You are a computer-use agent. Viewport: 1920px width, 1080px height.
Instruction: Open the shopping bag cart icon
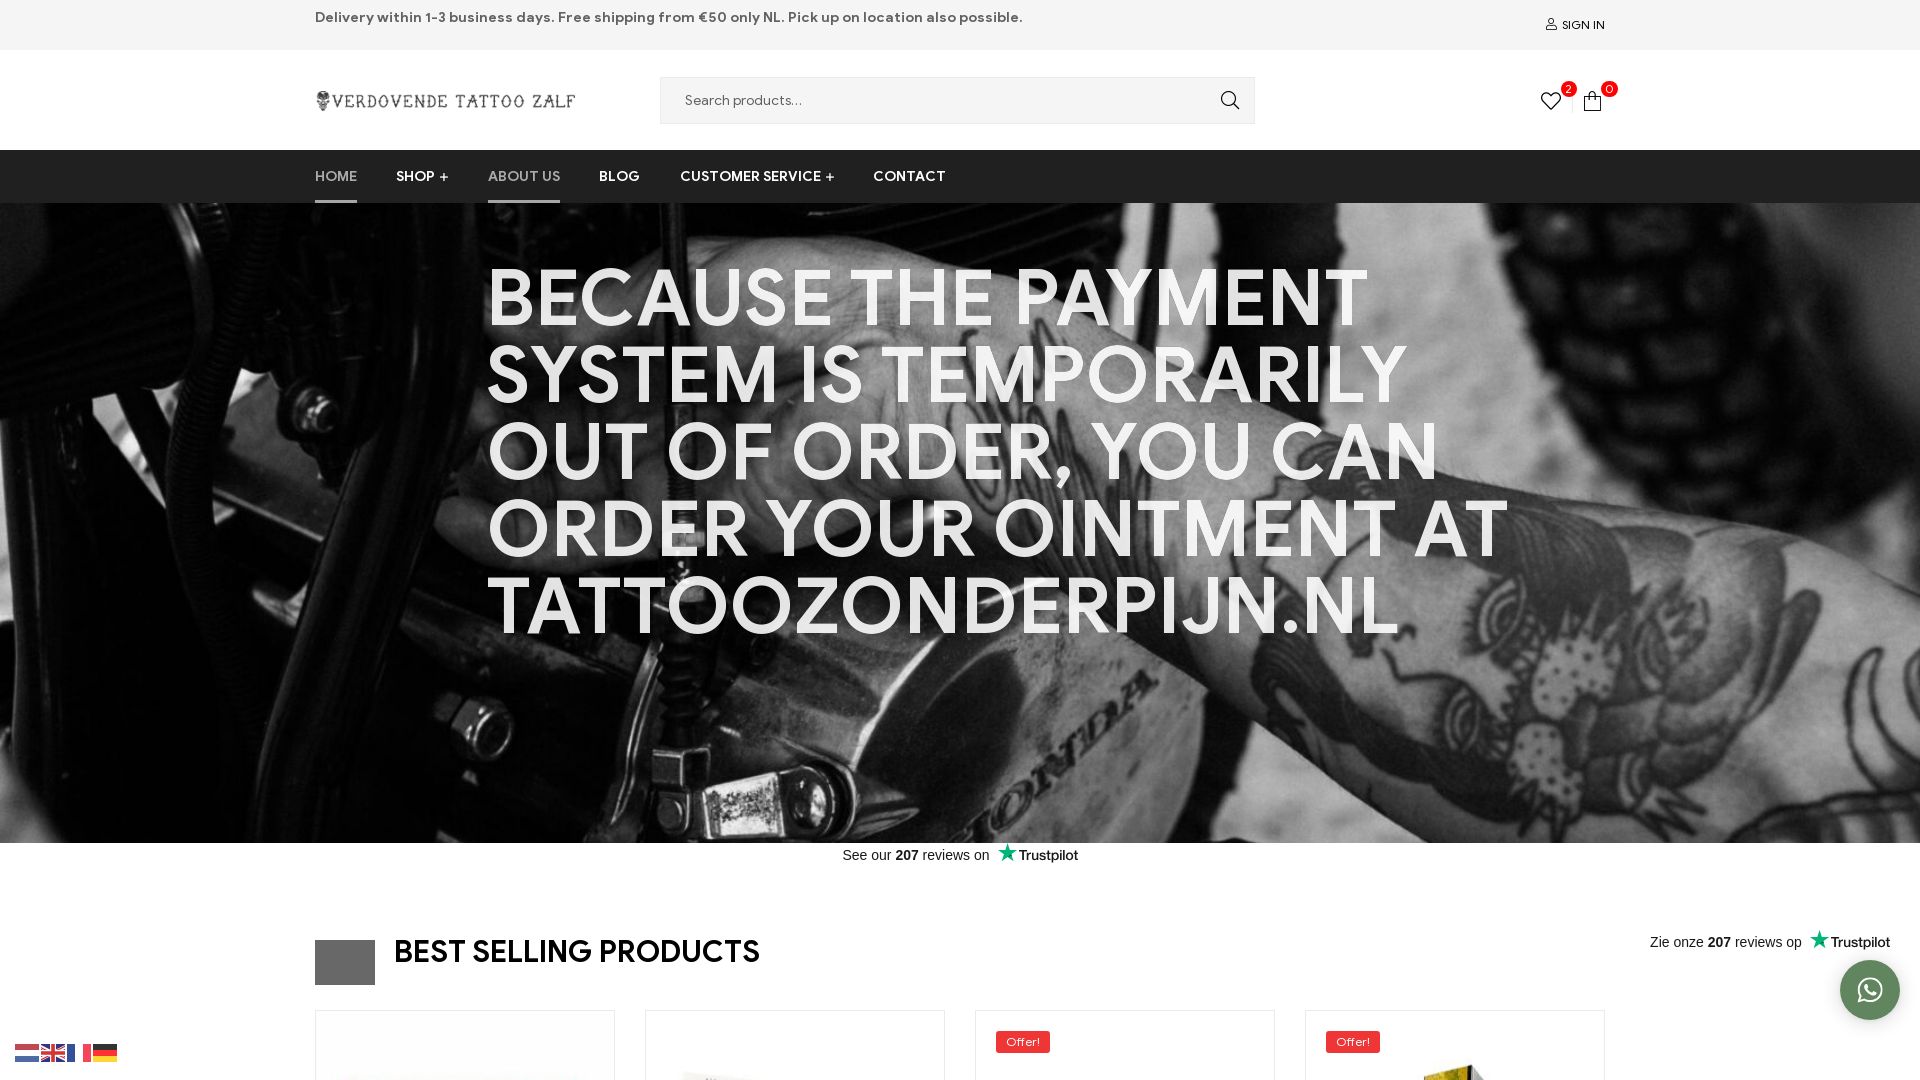[x=1593, y=101]
